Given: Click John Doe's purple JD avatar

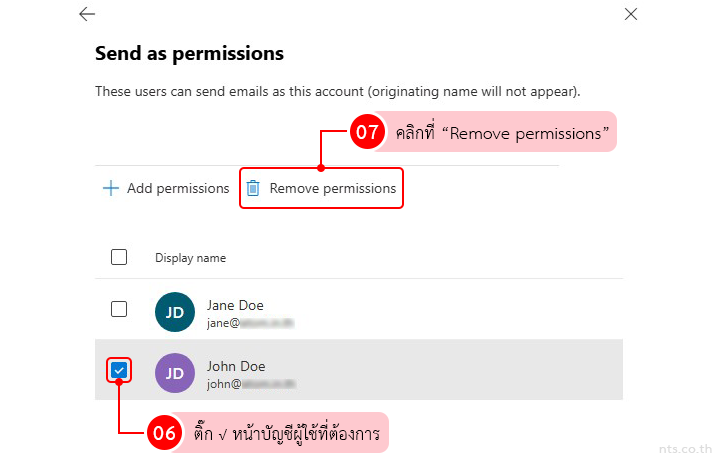Looking at the screenshot, I should pos(175,373).
